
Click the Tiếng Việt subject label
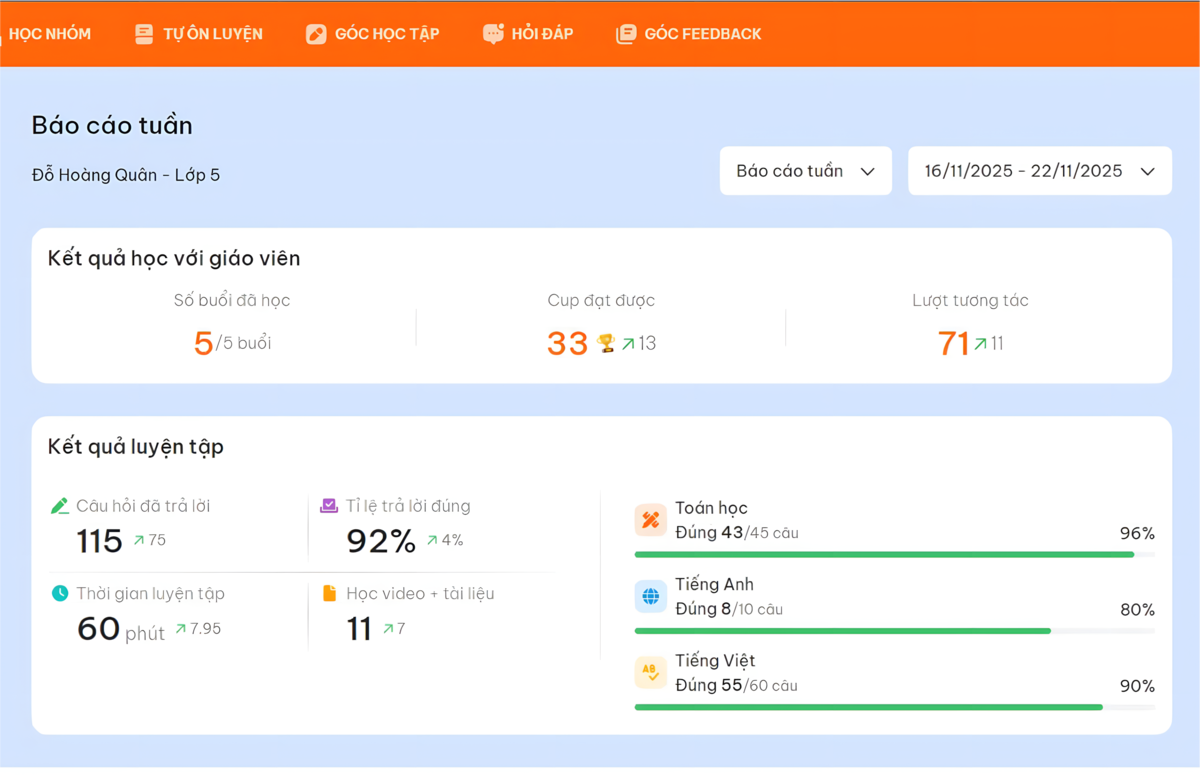click(715, 661)
